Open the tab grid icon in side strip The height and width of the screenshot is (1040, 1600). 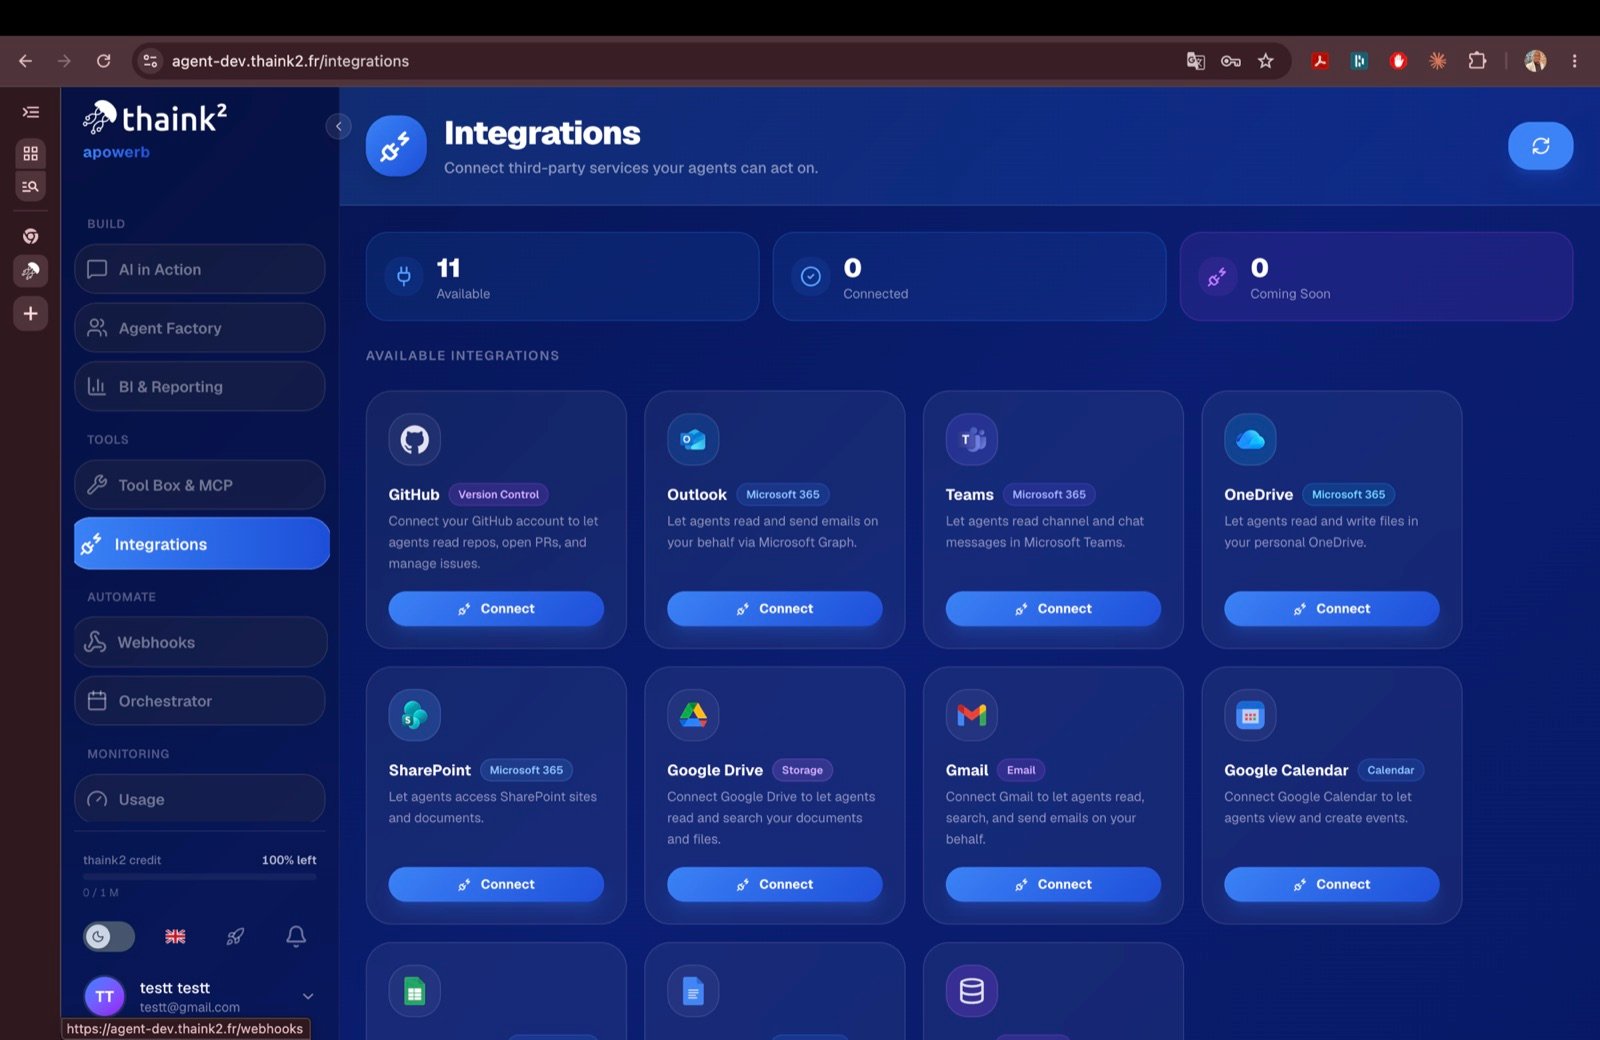31,153
